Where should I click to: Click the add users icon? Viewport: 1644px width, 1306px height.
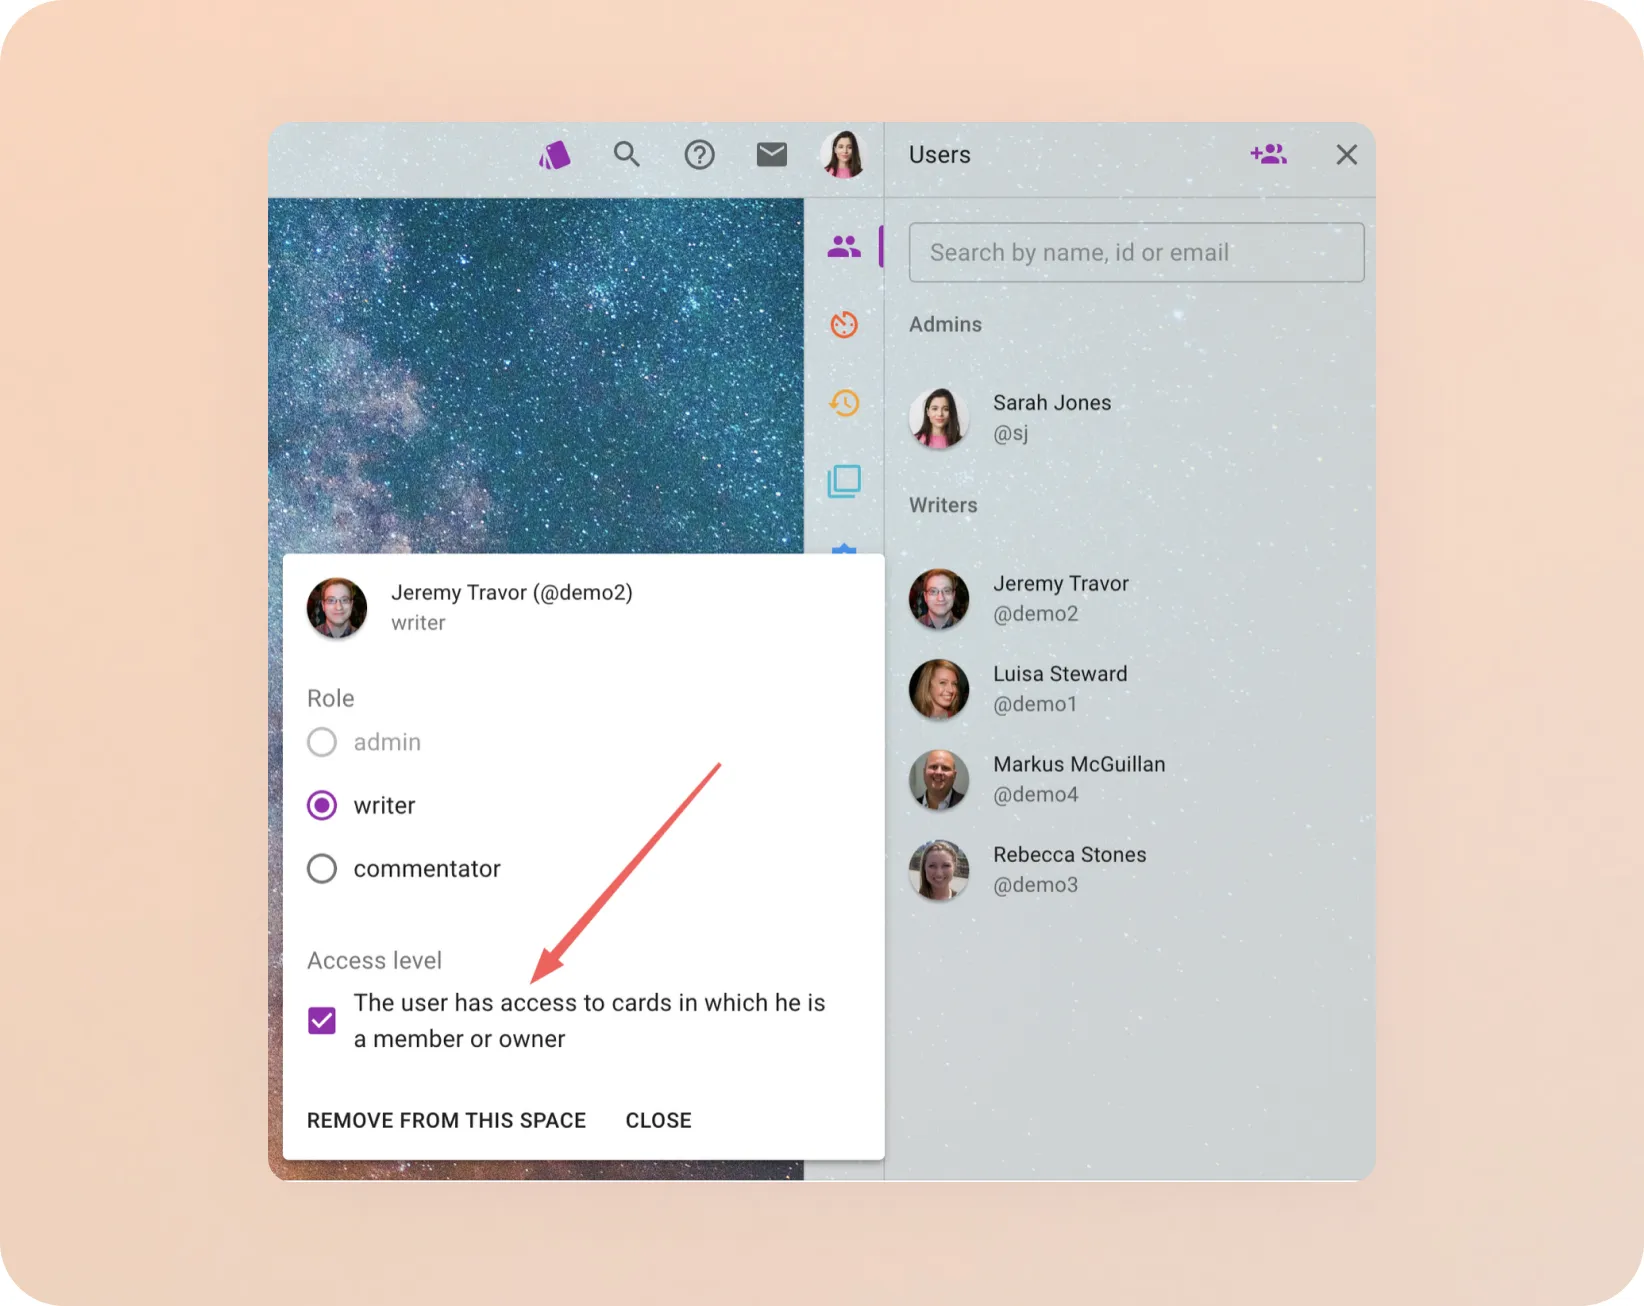(1268, 154)
